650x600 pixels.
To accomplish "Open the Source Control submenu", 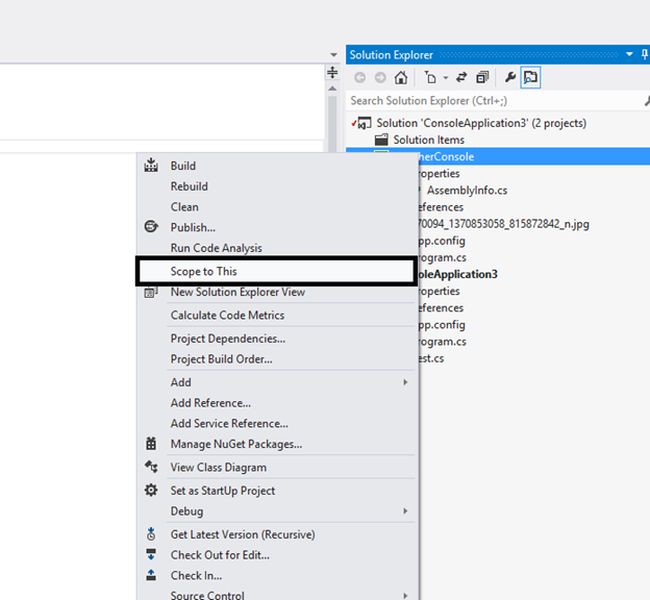I will 277,595.
